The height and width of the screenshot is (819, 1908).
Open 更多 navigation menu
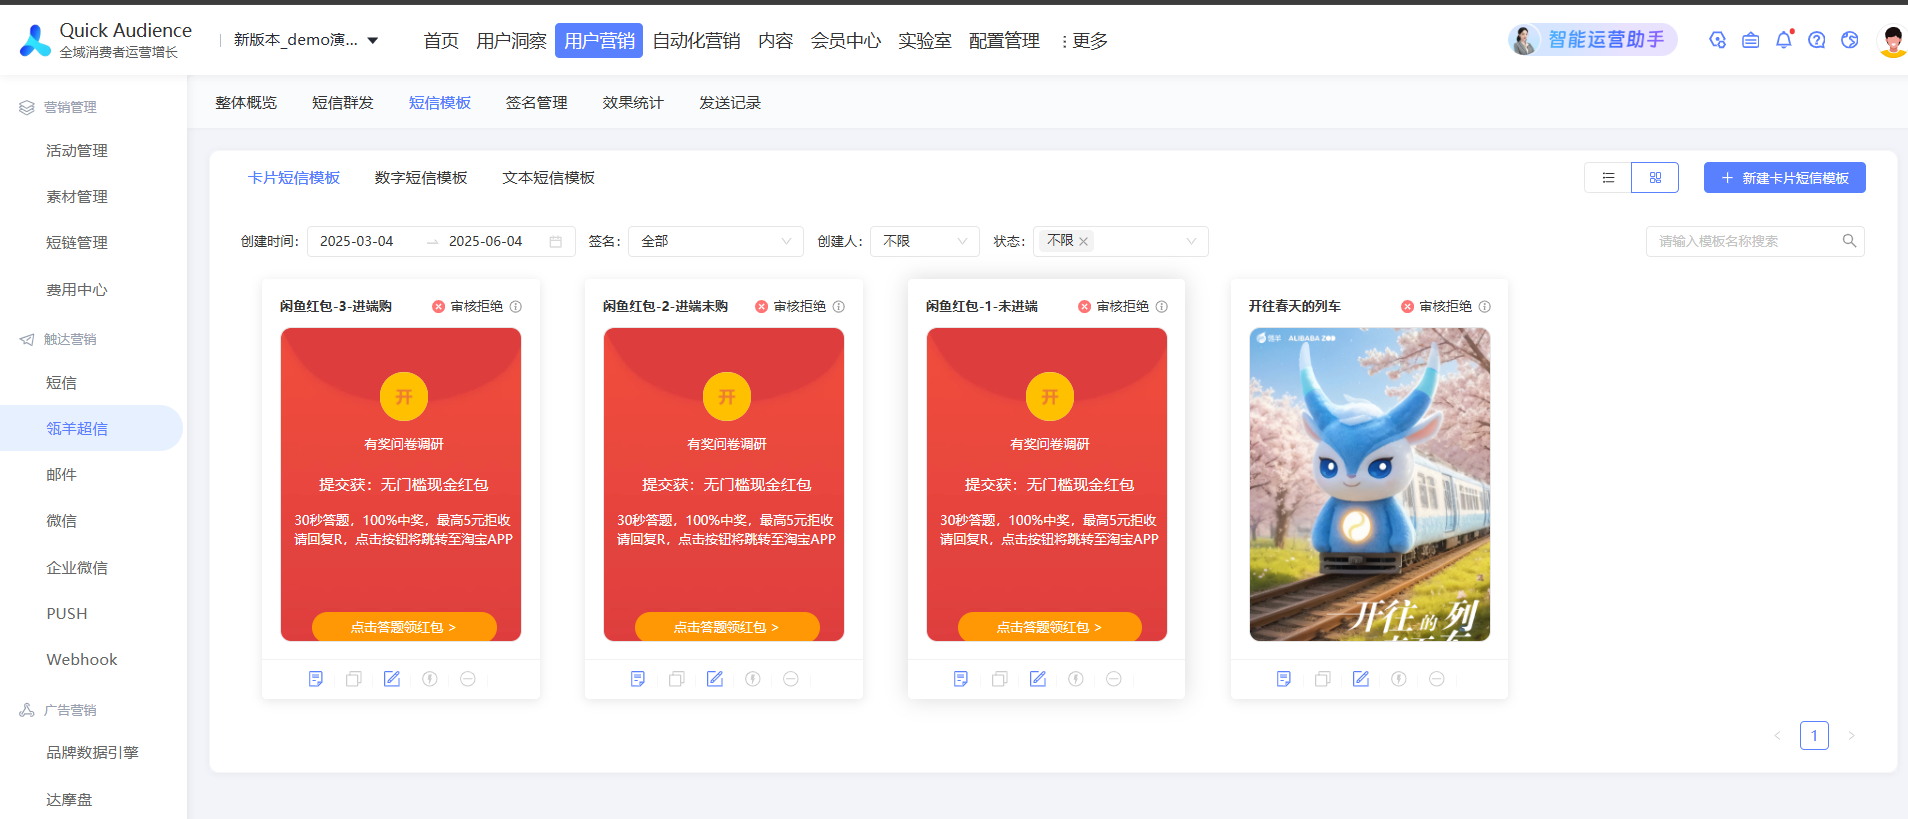click(1085, 41)
